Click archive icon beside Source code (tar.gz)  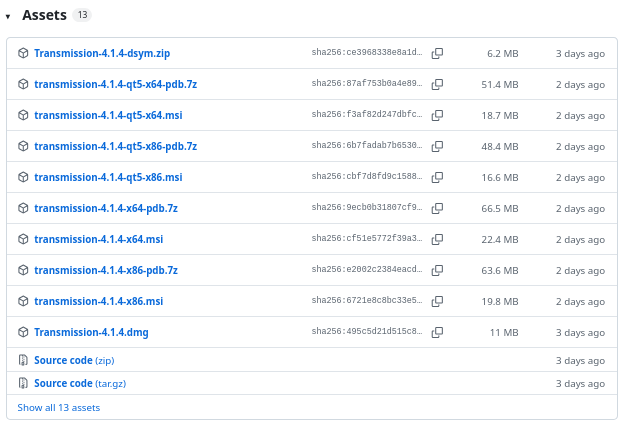23,383
